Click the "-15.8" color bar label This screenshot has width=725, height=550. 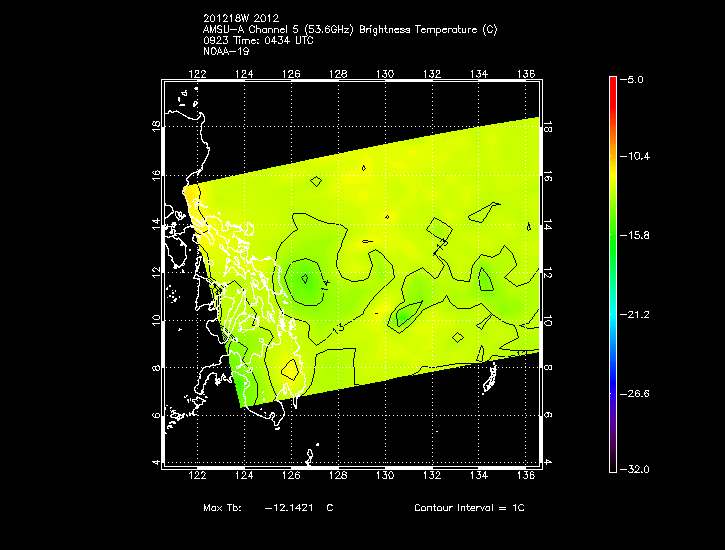pyautogui.click(x=635, y=235)
